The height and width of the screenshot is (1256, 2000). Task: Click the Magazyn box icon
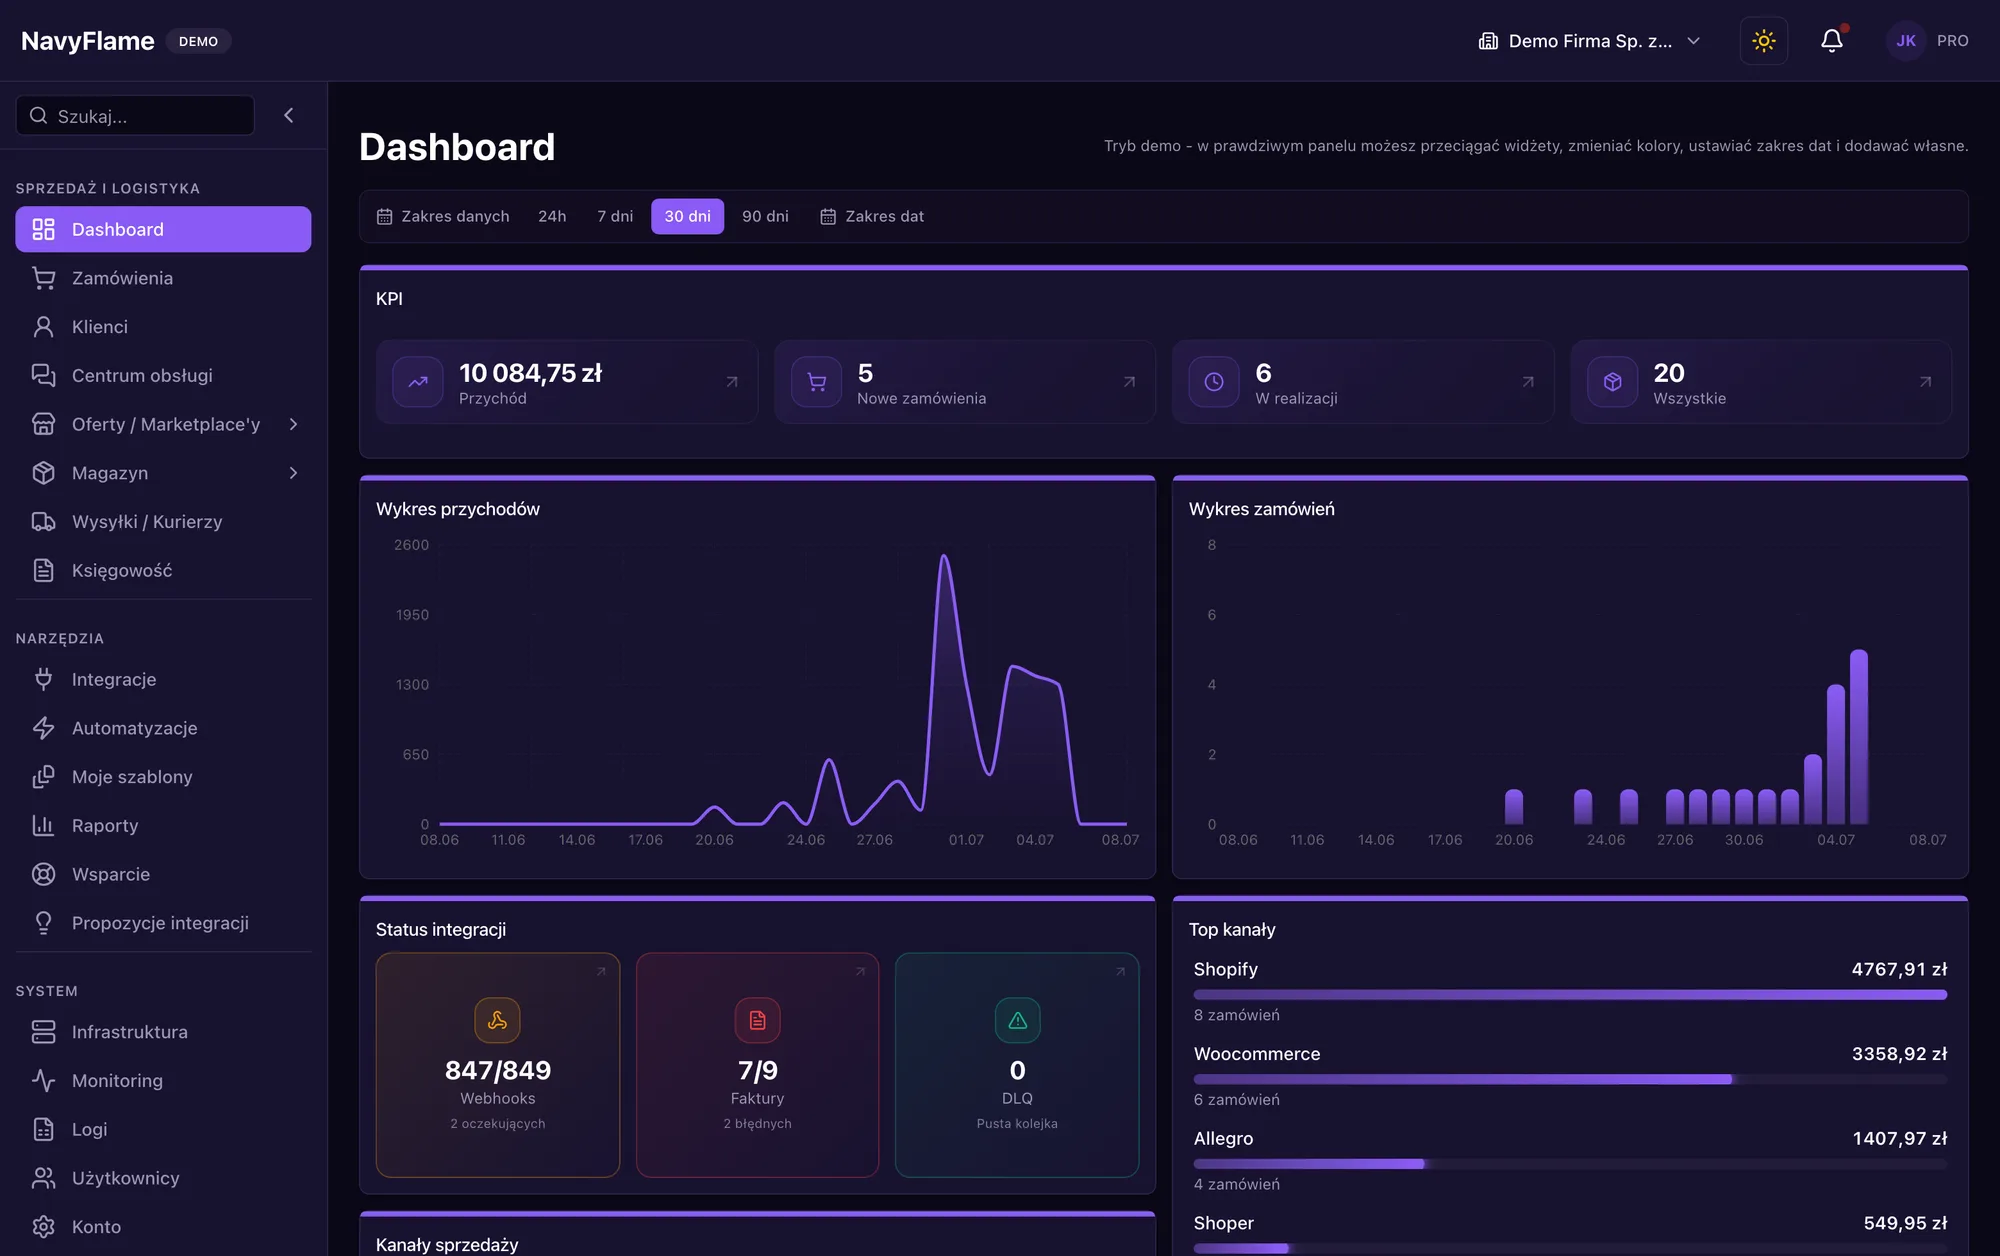43,473
